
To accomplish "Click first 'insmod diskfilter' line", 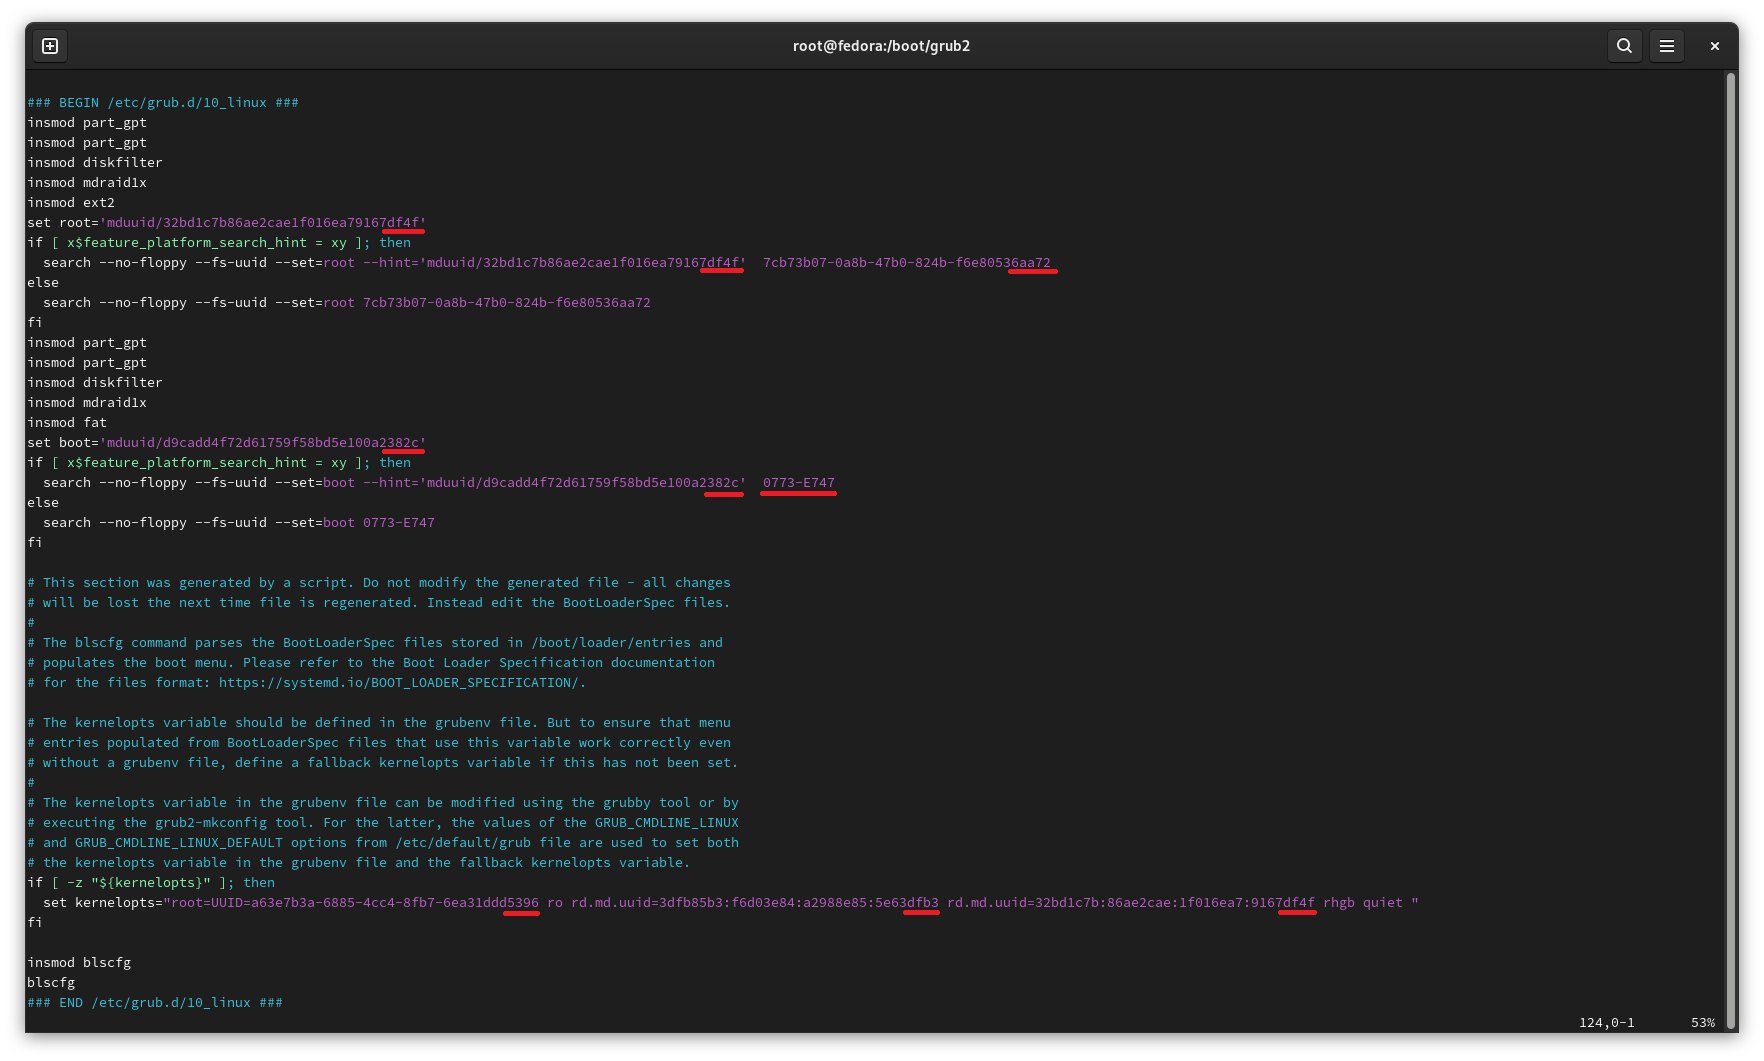I will click(x=95, y=162).
